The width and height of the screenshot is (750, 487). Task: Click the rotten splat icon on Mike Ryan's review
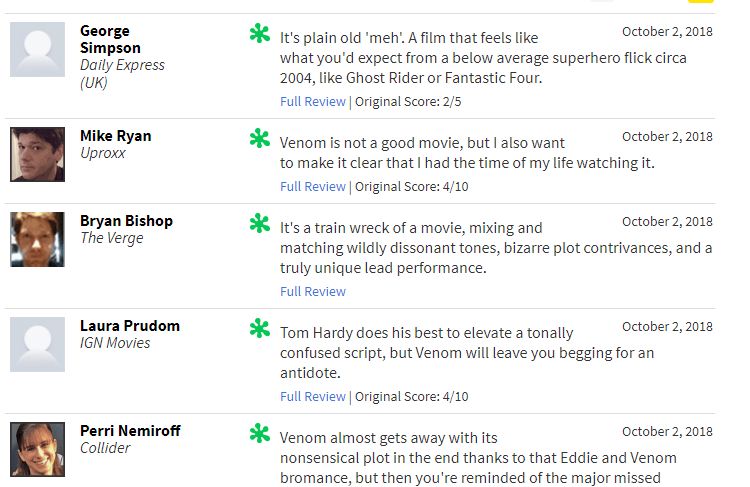[x=260, y=139]
